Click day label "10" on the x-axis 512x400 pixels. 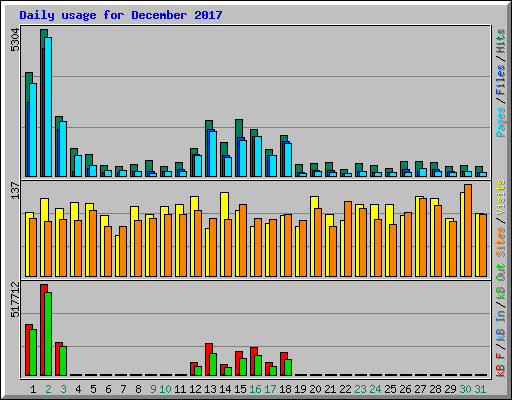coord(165,389)
